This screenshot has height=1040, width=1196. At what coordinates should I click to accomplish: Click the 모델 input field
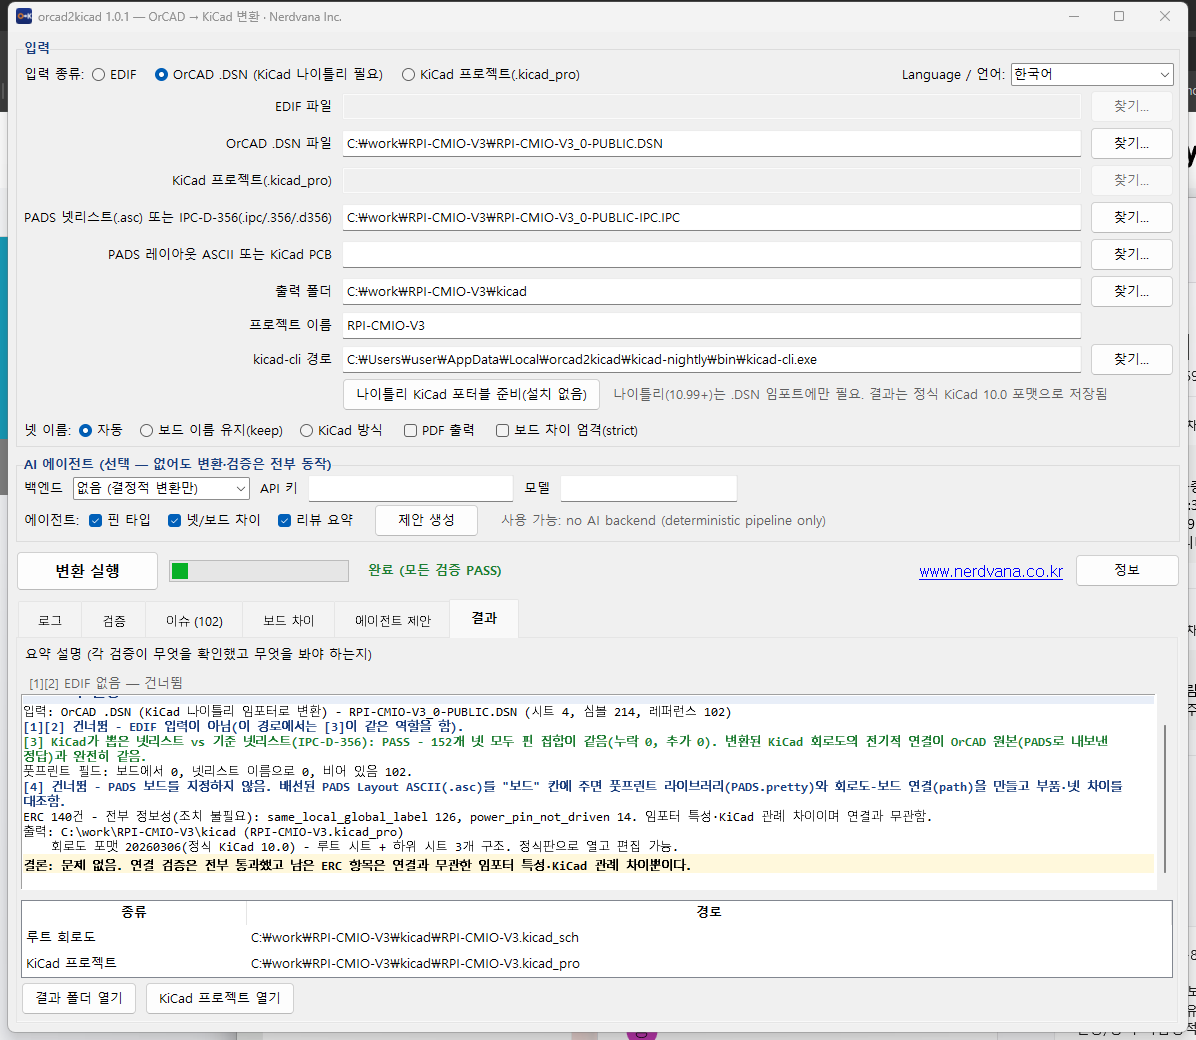pyautogui.click(x=648, y=488)
